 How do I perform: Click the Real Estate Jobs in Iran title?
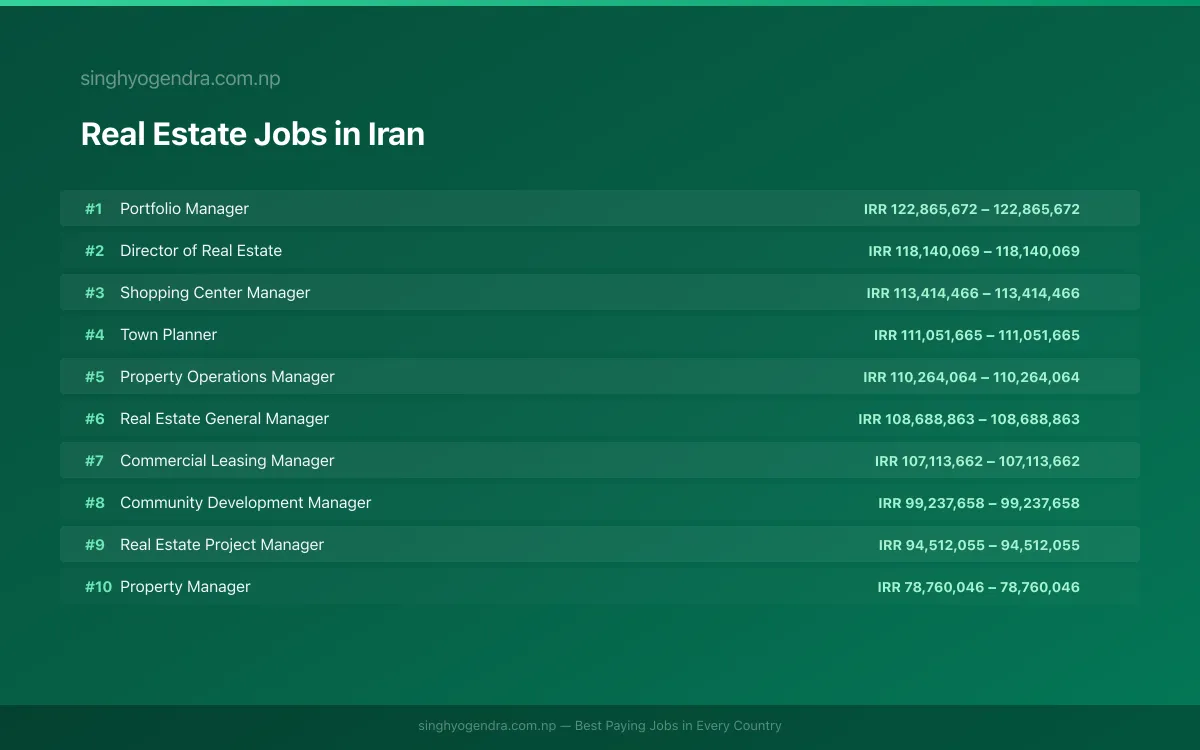pyautogui.click(x=252, y=134)
